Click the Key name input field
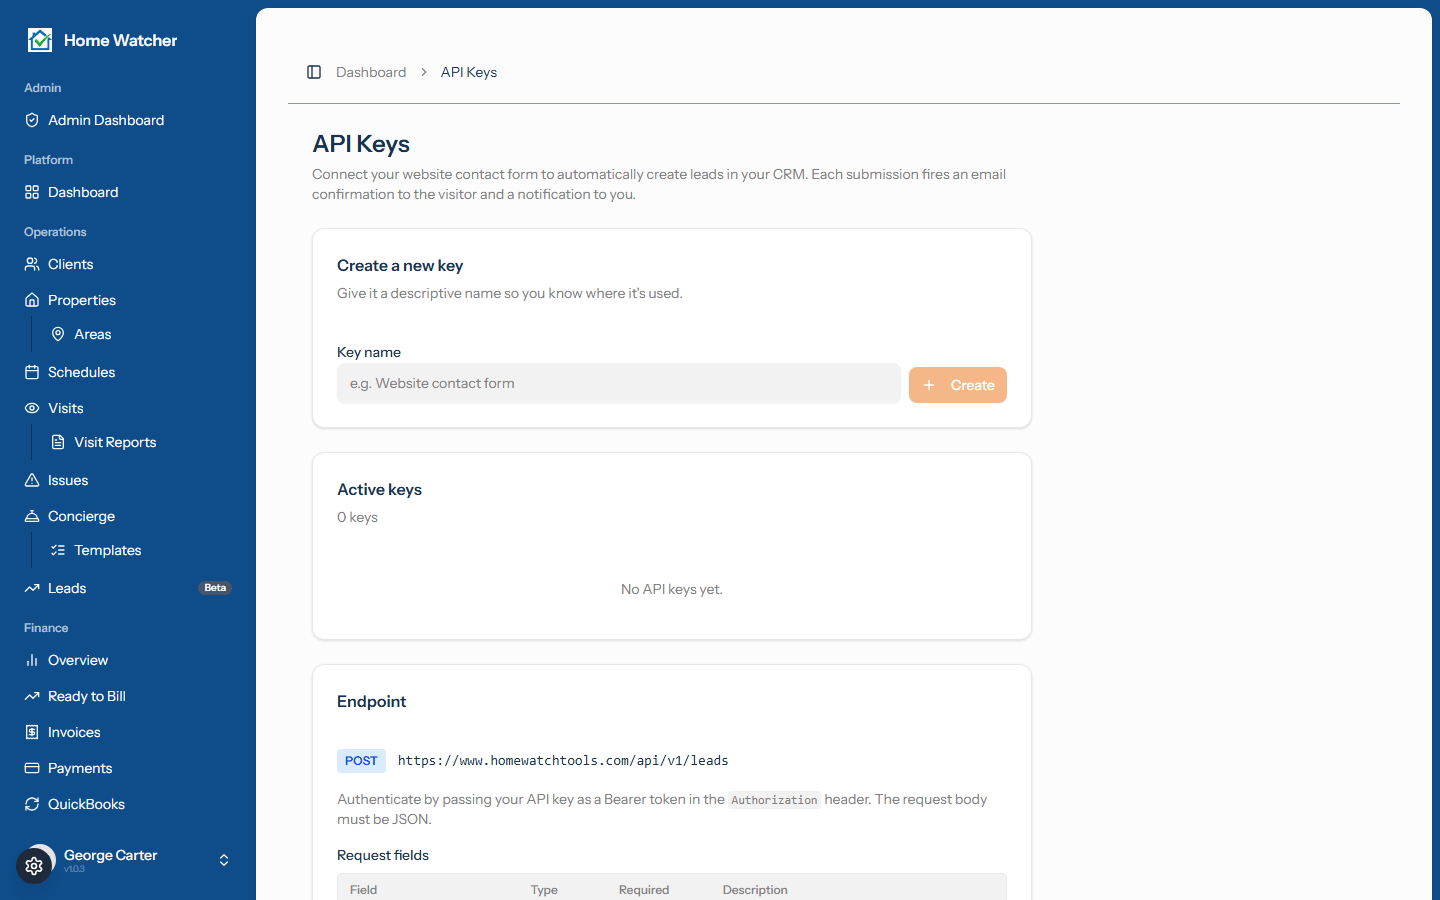This screenshot has height=900, width=1440. coord(619,384)
